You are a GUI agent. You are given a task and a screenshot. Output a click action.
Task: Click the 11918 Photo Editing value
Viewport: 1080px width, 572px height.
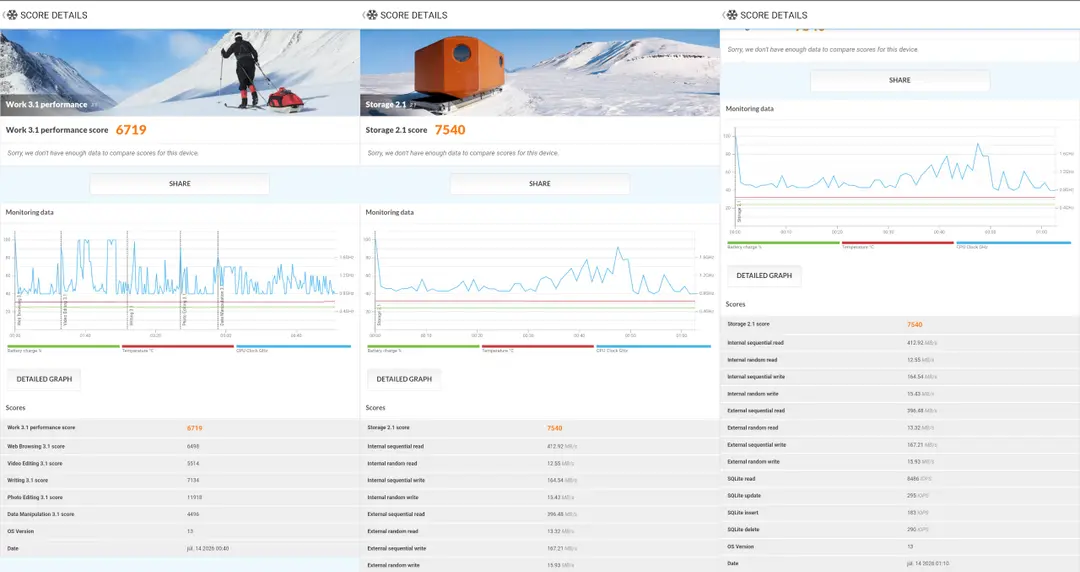(x=194, y=498)
